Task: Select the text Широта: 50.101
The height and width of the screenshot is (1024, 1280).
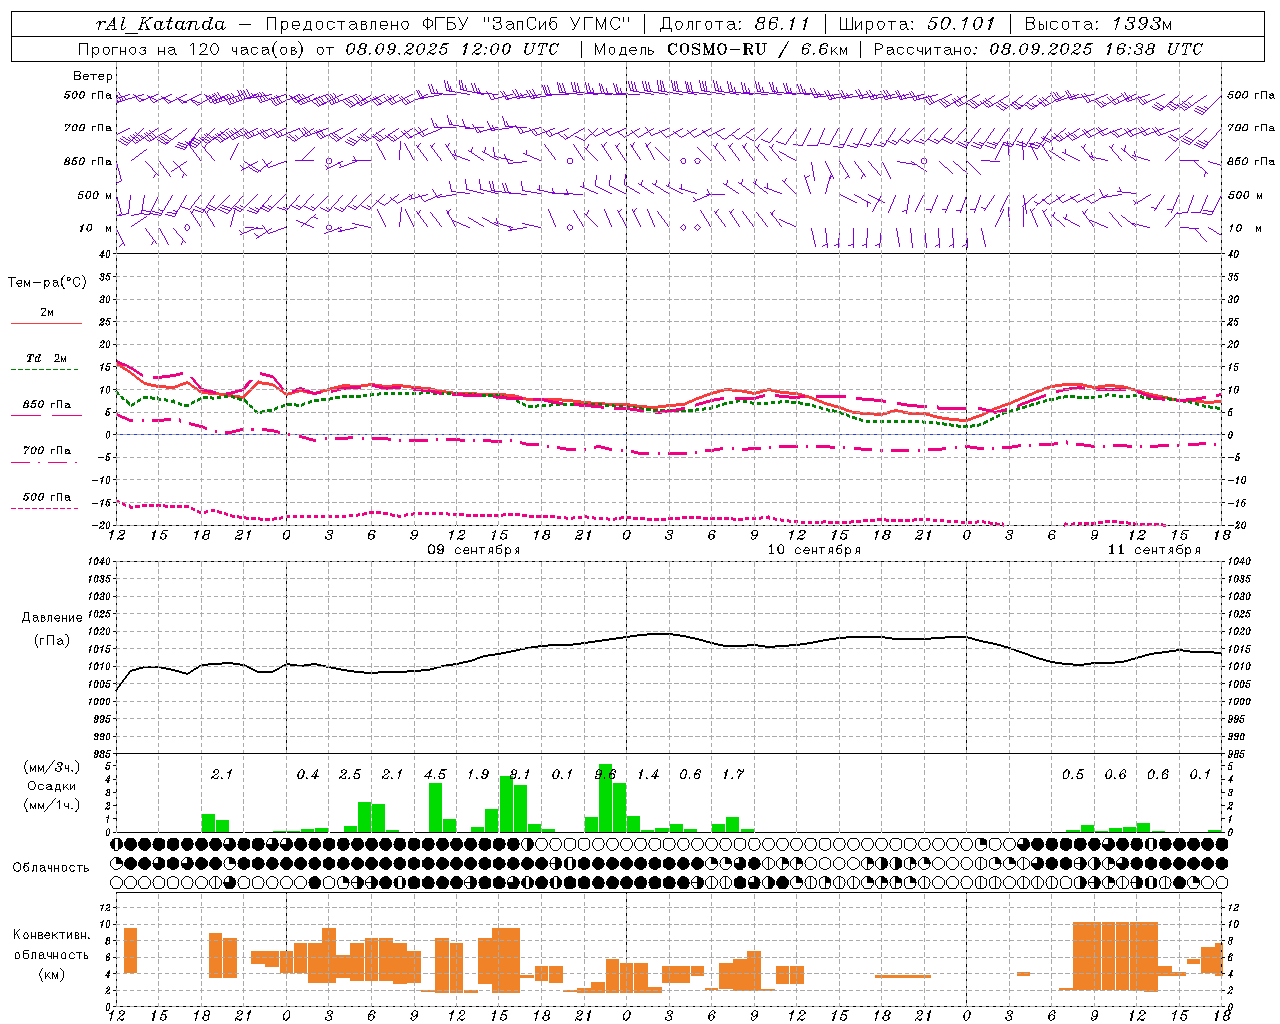Action: (x=917, y=24)
